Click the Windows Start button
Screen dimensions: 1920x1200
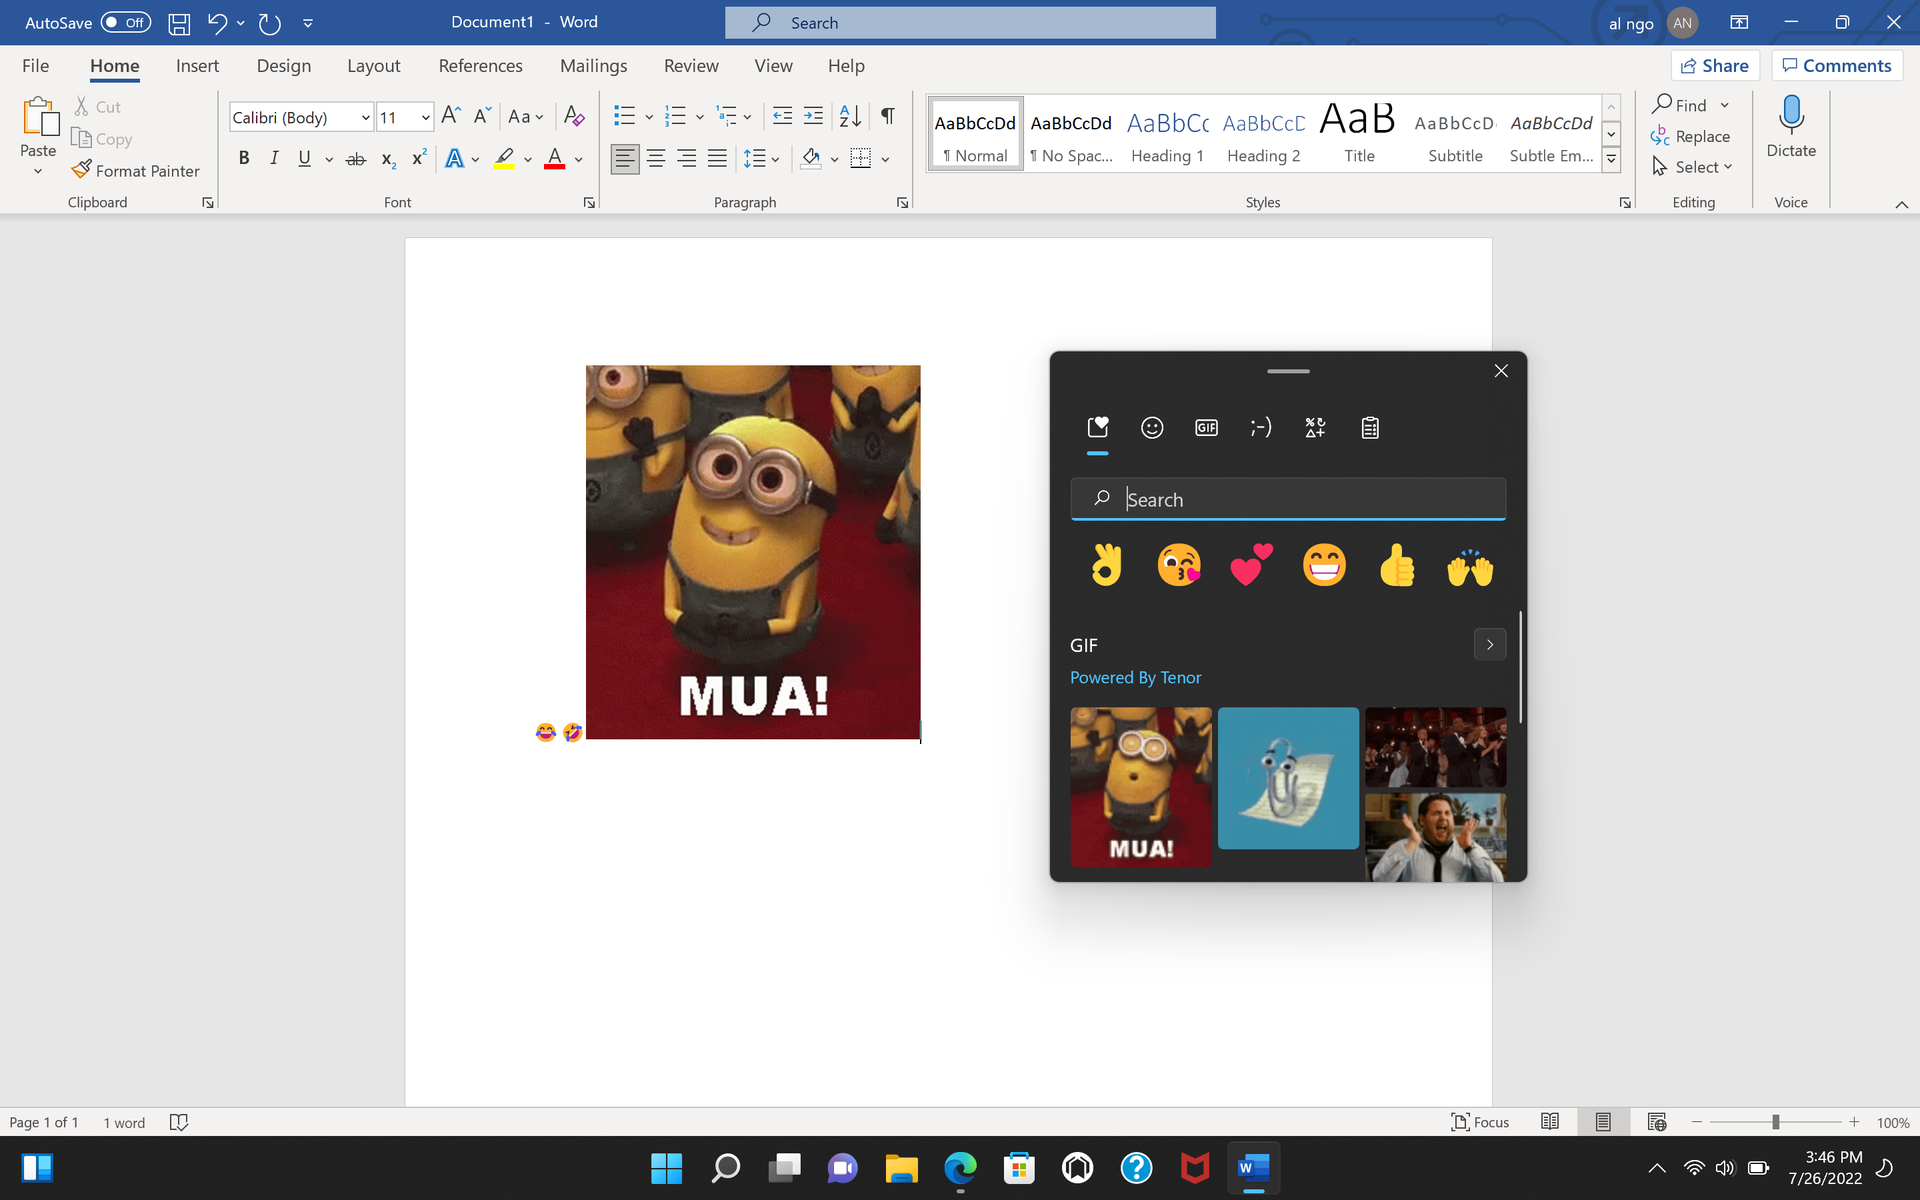(666, 1167)
